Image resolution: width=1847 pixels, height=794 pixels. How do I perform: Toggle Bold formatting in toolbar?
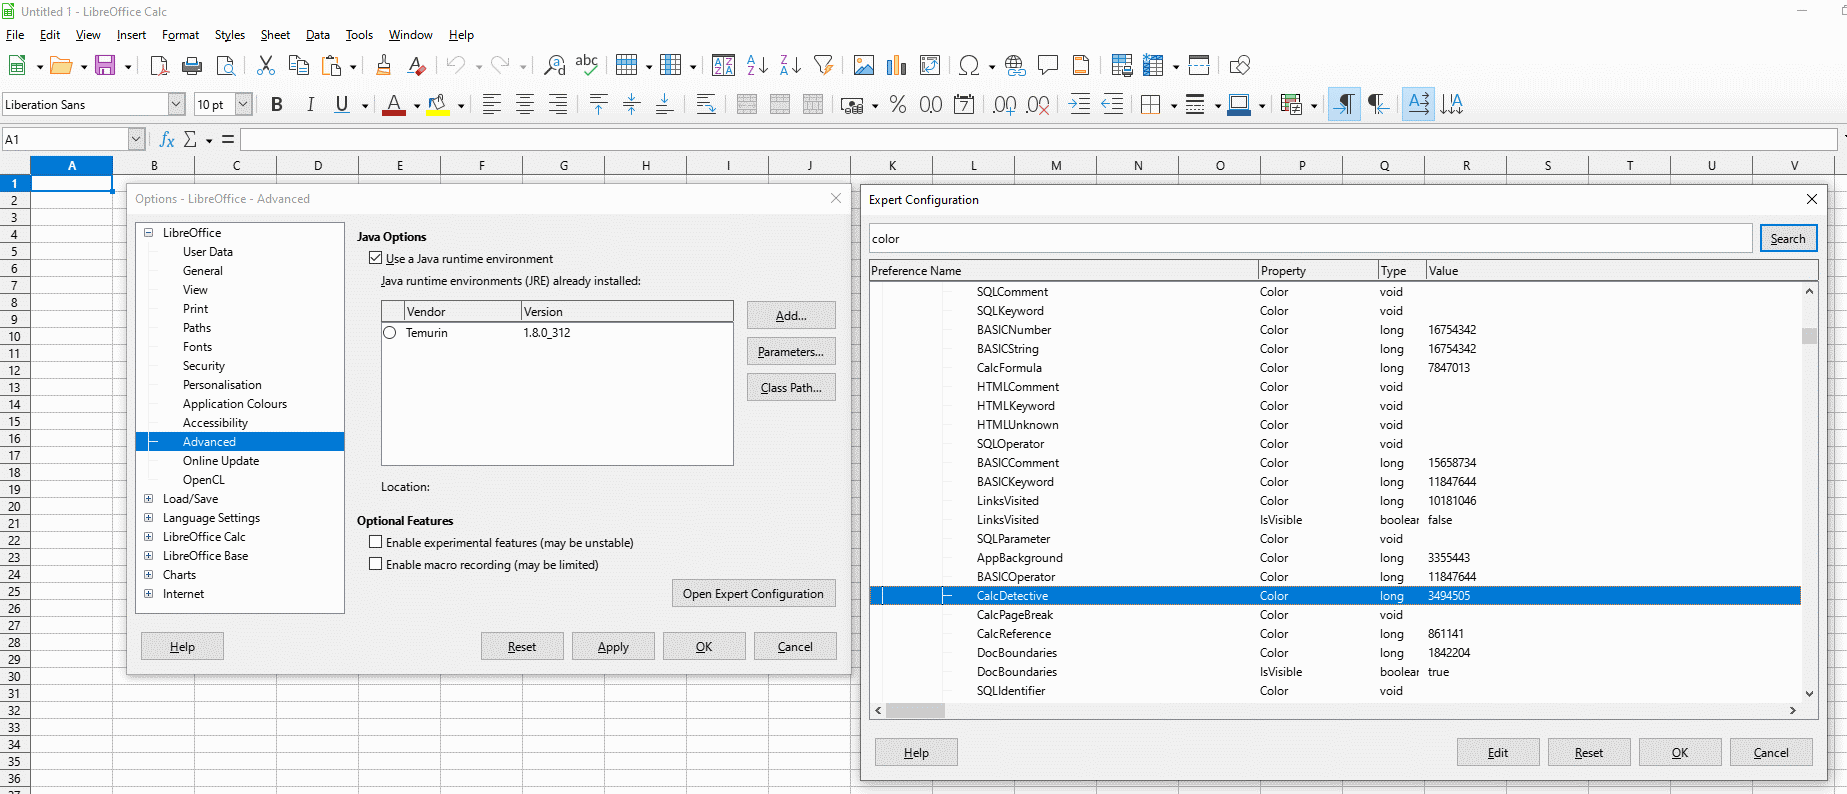click(277, 105)
